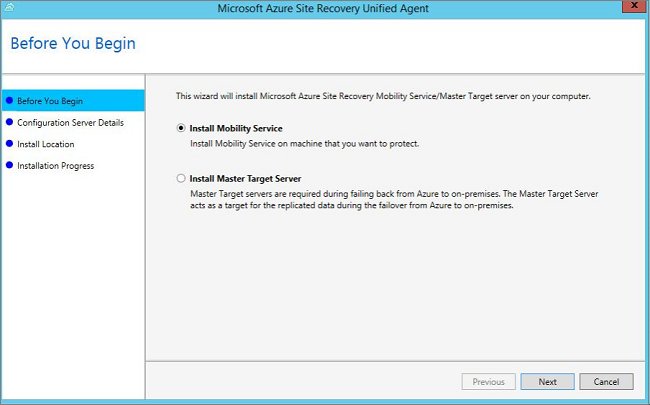Click the Azure Site Recovery title bar icon

9,7
